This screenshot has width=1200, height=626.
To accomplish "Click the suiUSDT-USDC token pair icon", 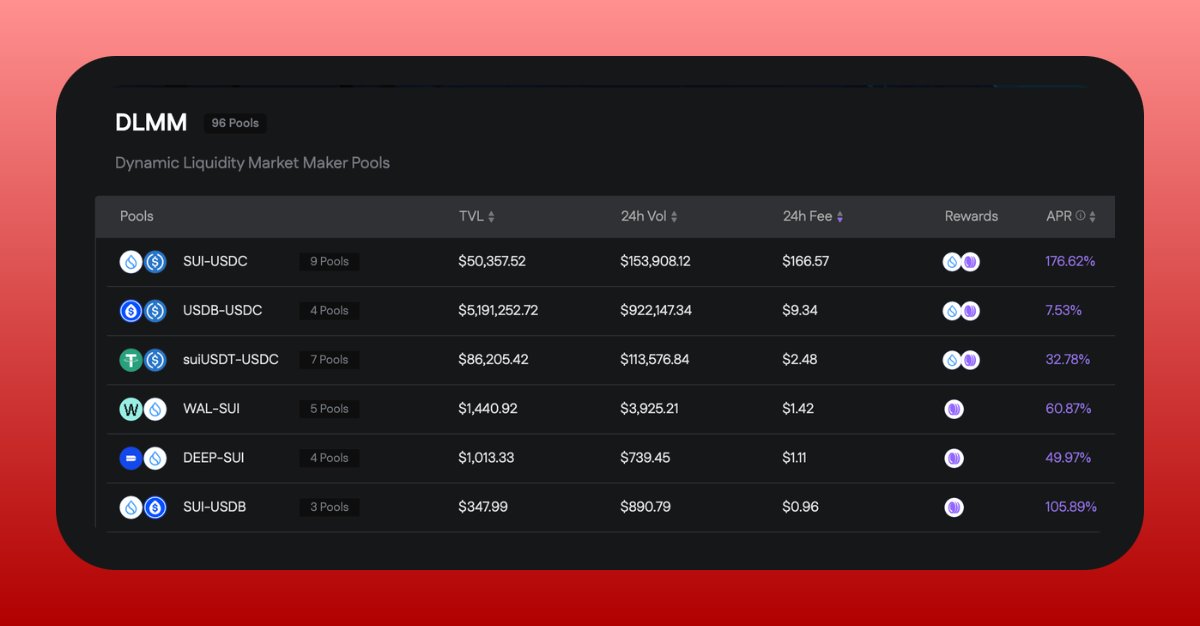I will 143,360.
